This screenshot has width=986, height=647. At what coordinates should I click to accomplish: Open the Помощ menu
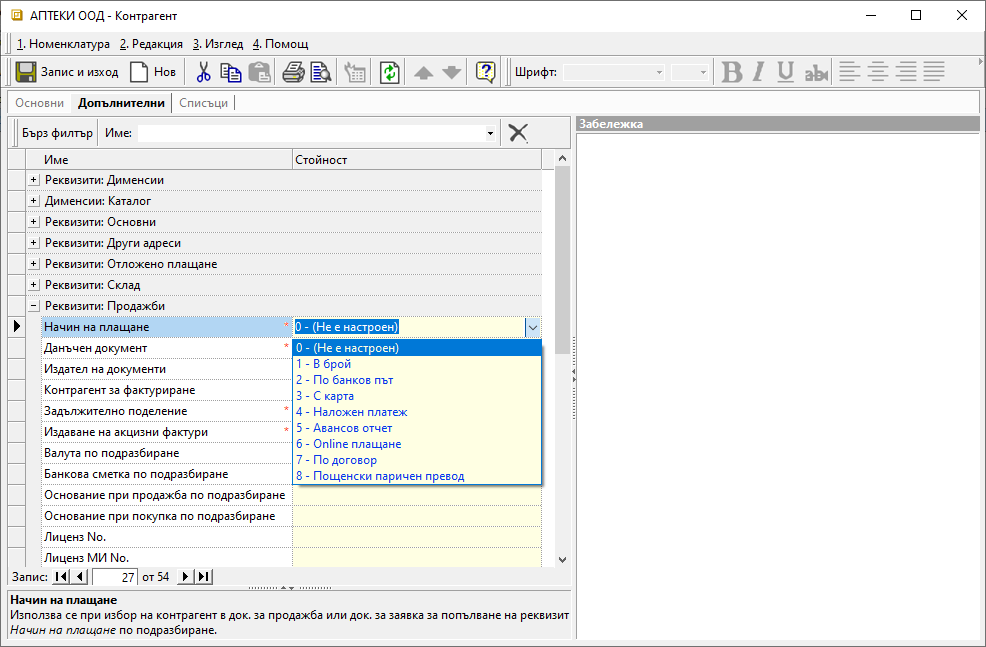coord(280,44)
